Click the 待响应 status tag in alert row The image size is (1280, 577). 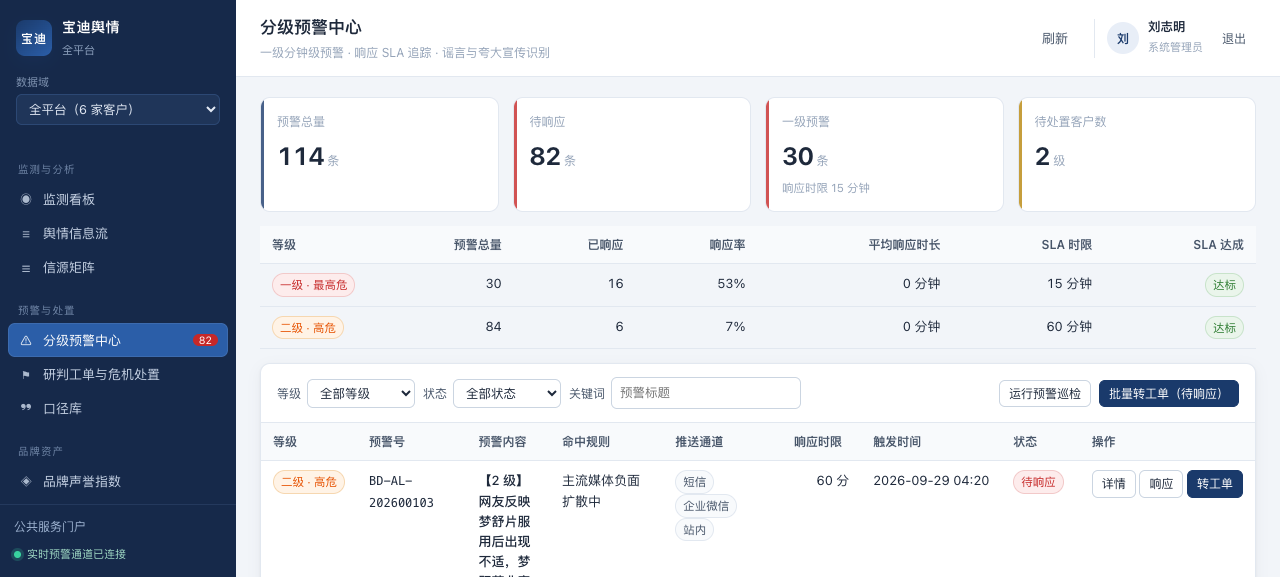tap(1038, 482)
